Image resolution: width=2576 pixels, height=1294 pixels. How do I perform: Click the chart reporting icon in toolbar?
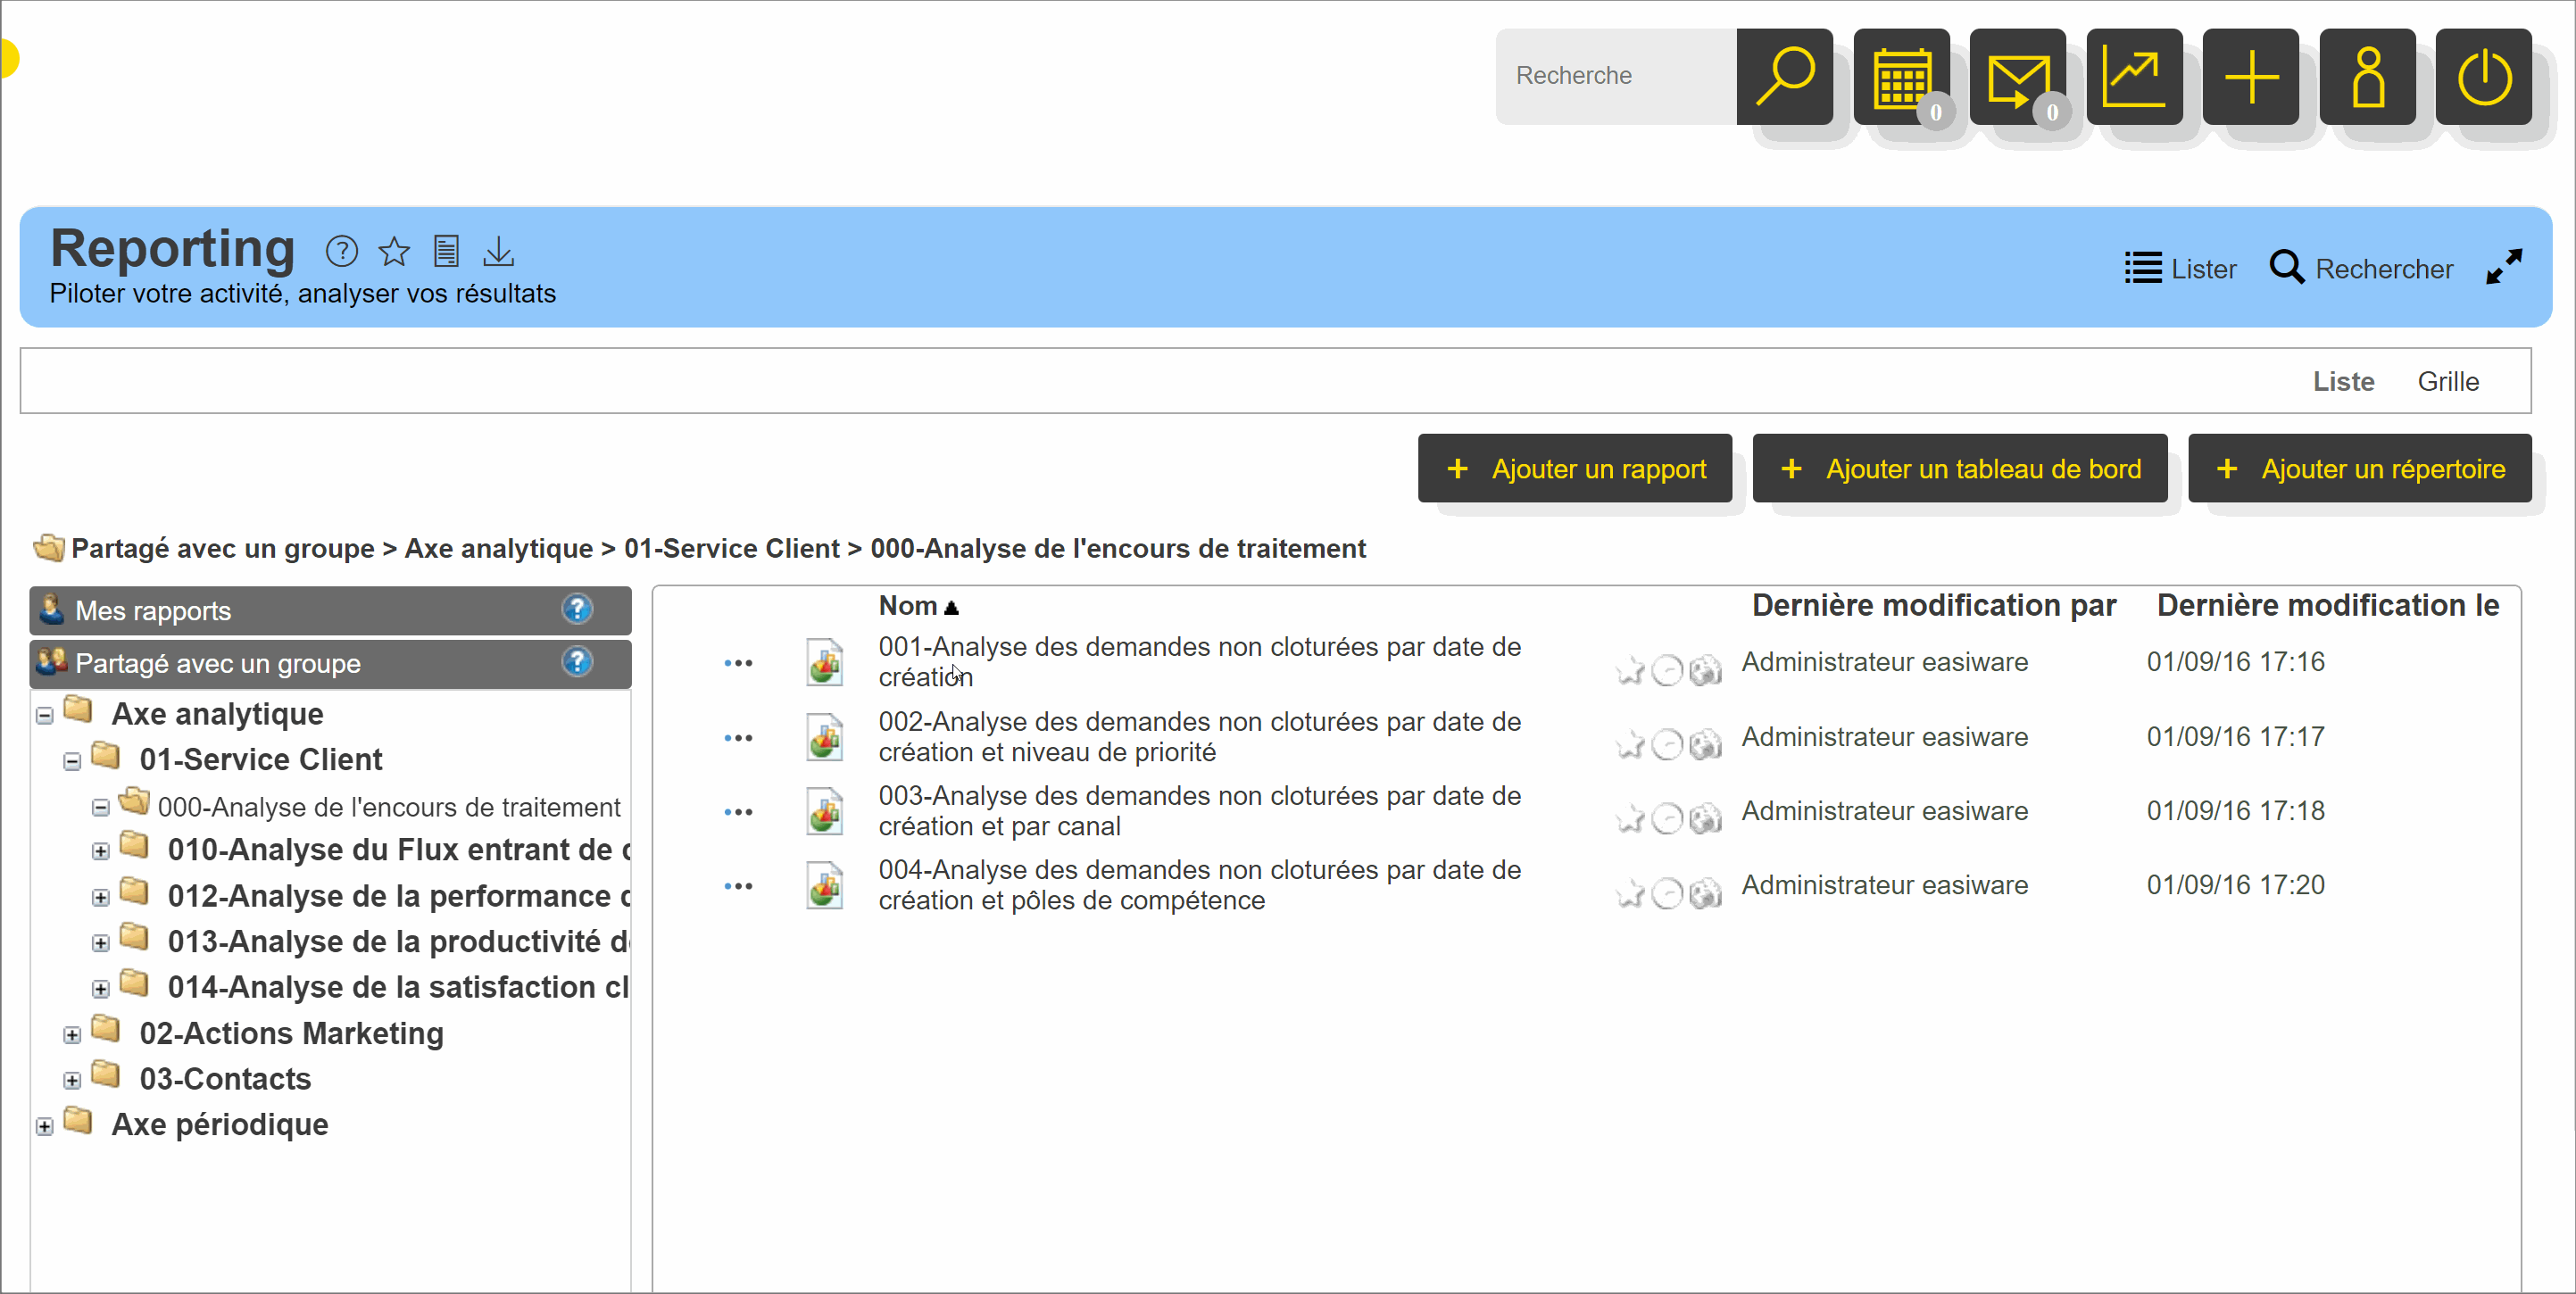click(2134, 77)
